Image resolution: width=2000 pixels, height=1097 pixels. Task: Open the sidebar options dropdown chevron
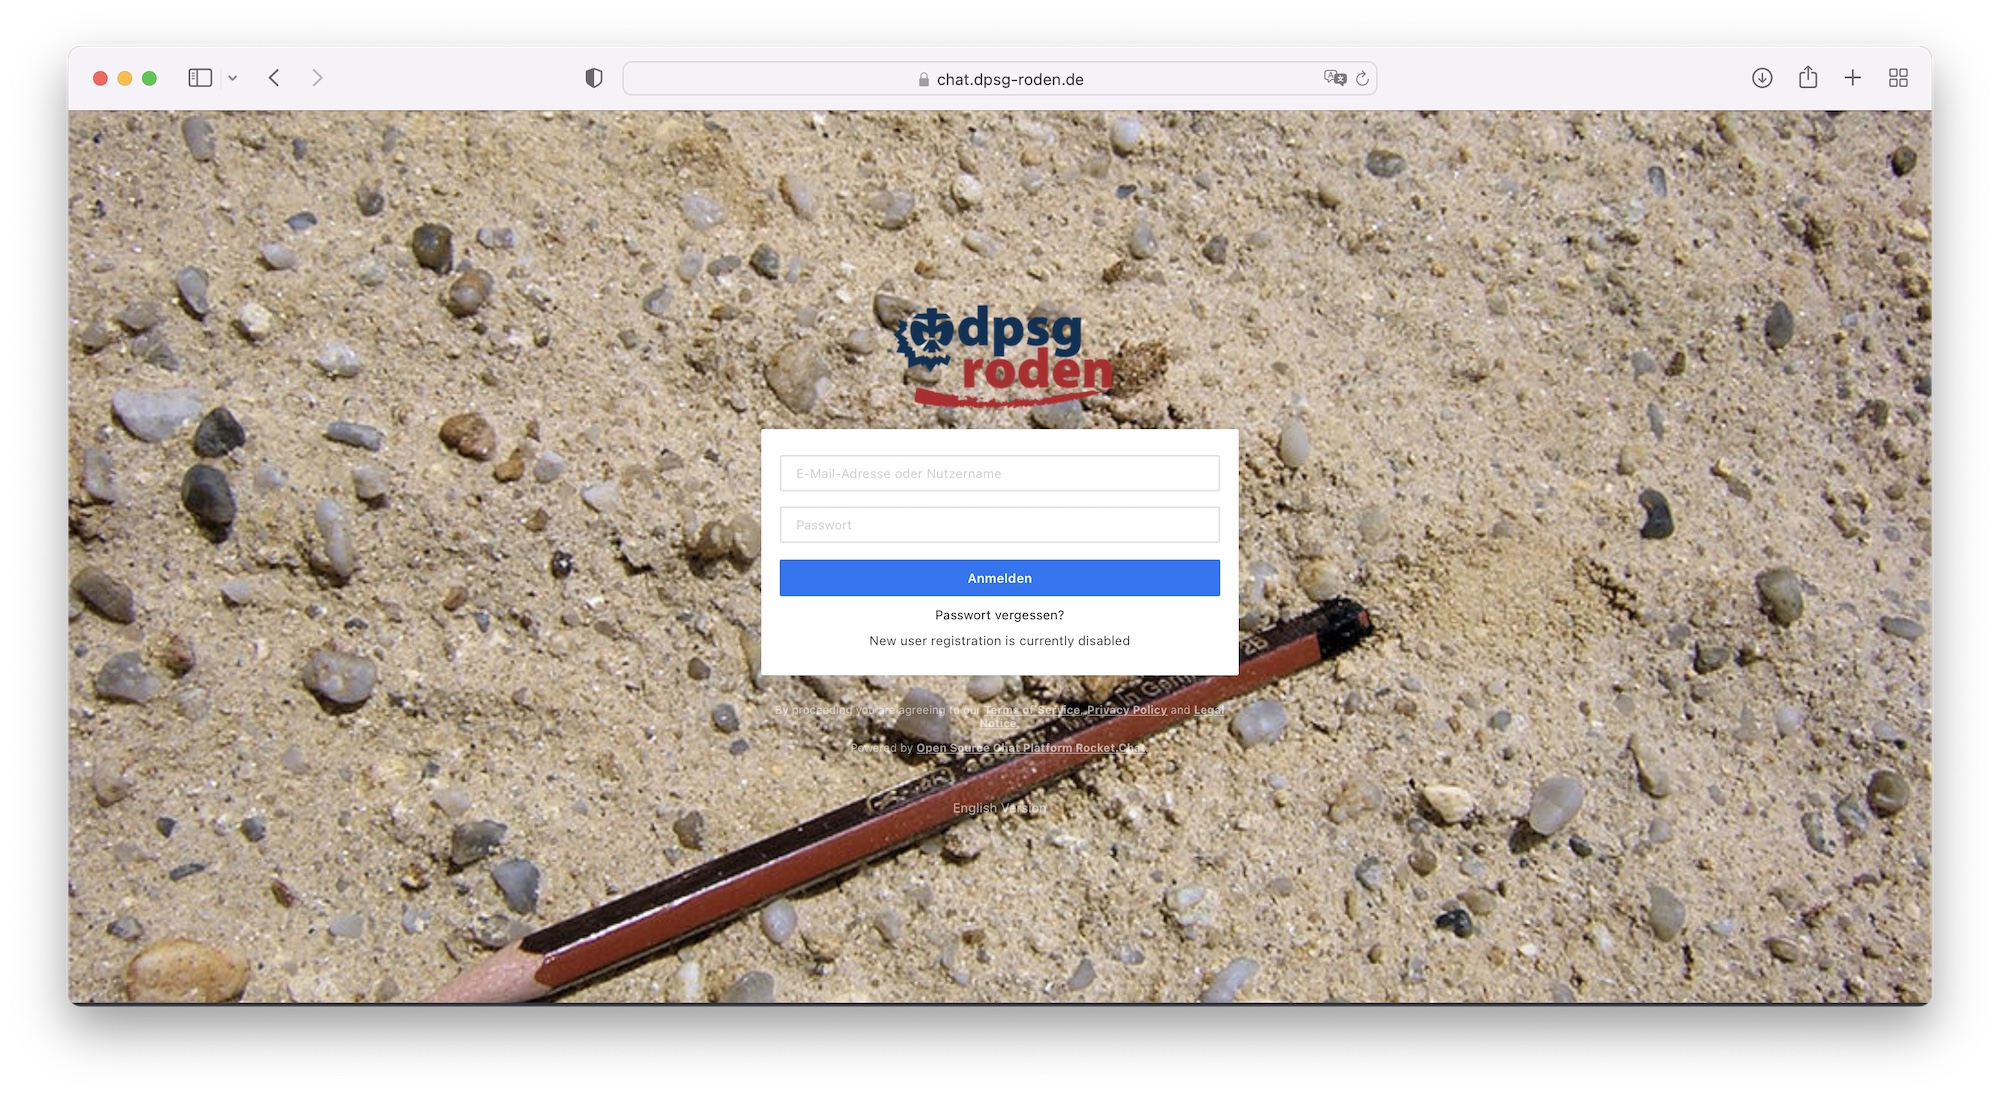232,78
